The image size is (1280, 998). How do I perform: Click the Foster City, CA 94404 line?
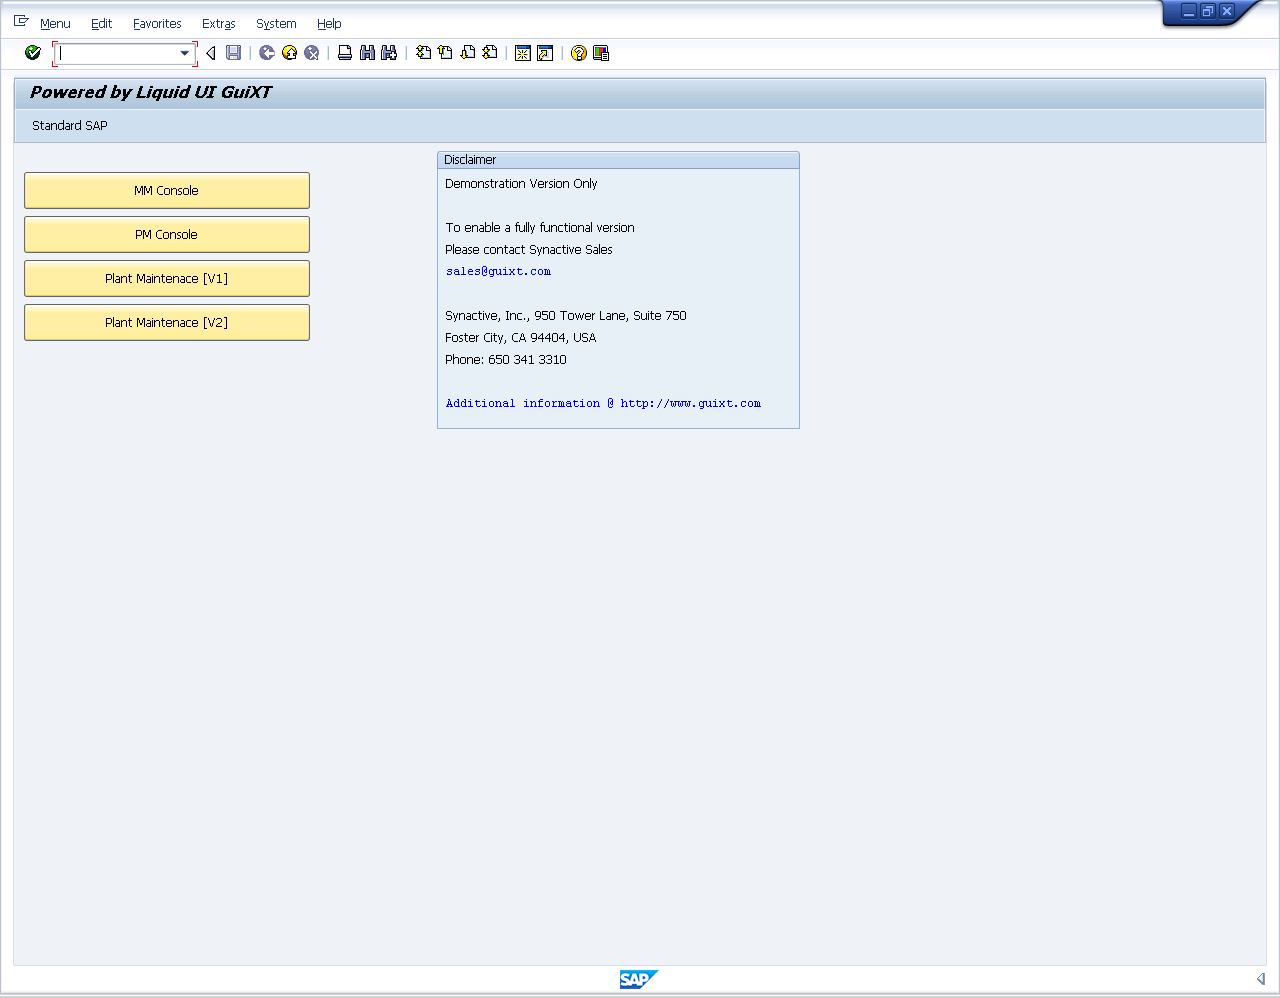520,338
